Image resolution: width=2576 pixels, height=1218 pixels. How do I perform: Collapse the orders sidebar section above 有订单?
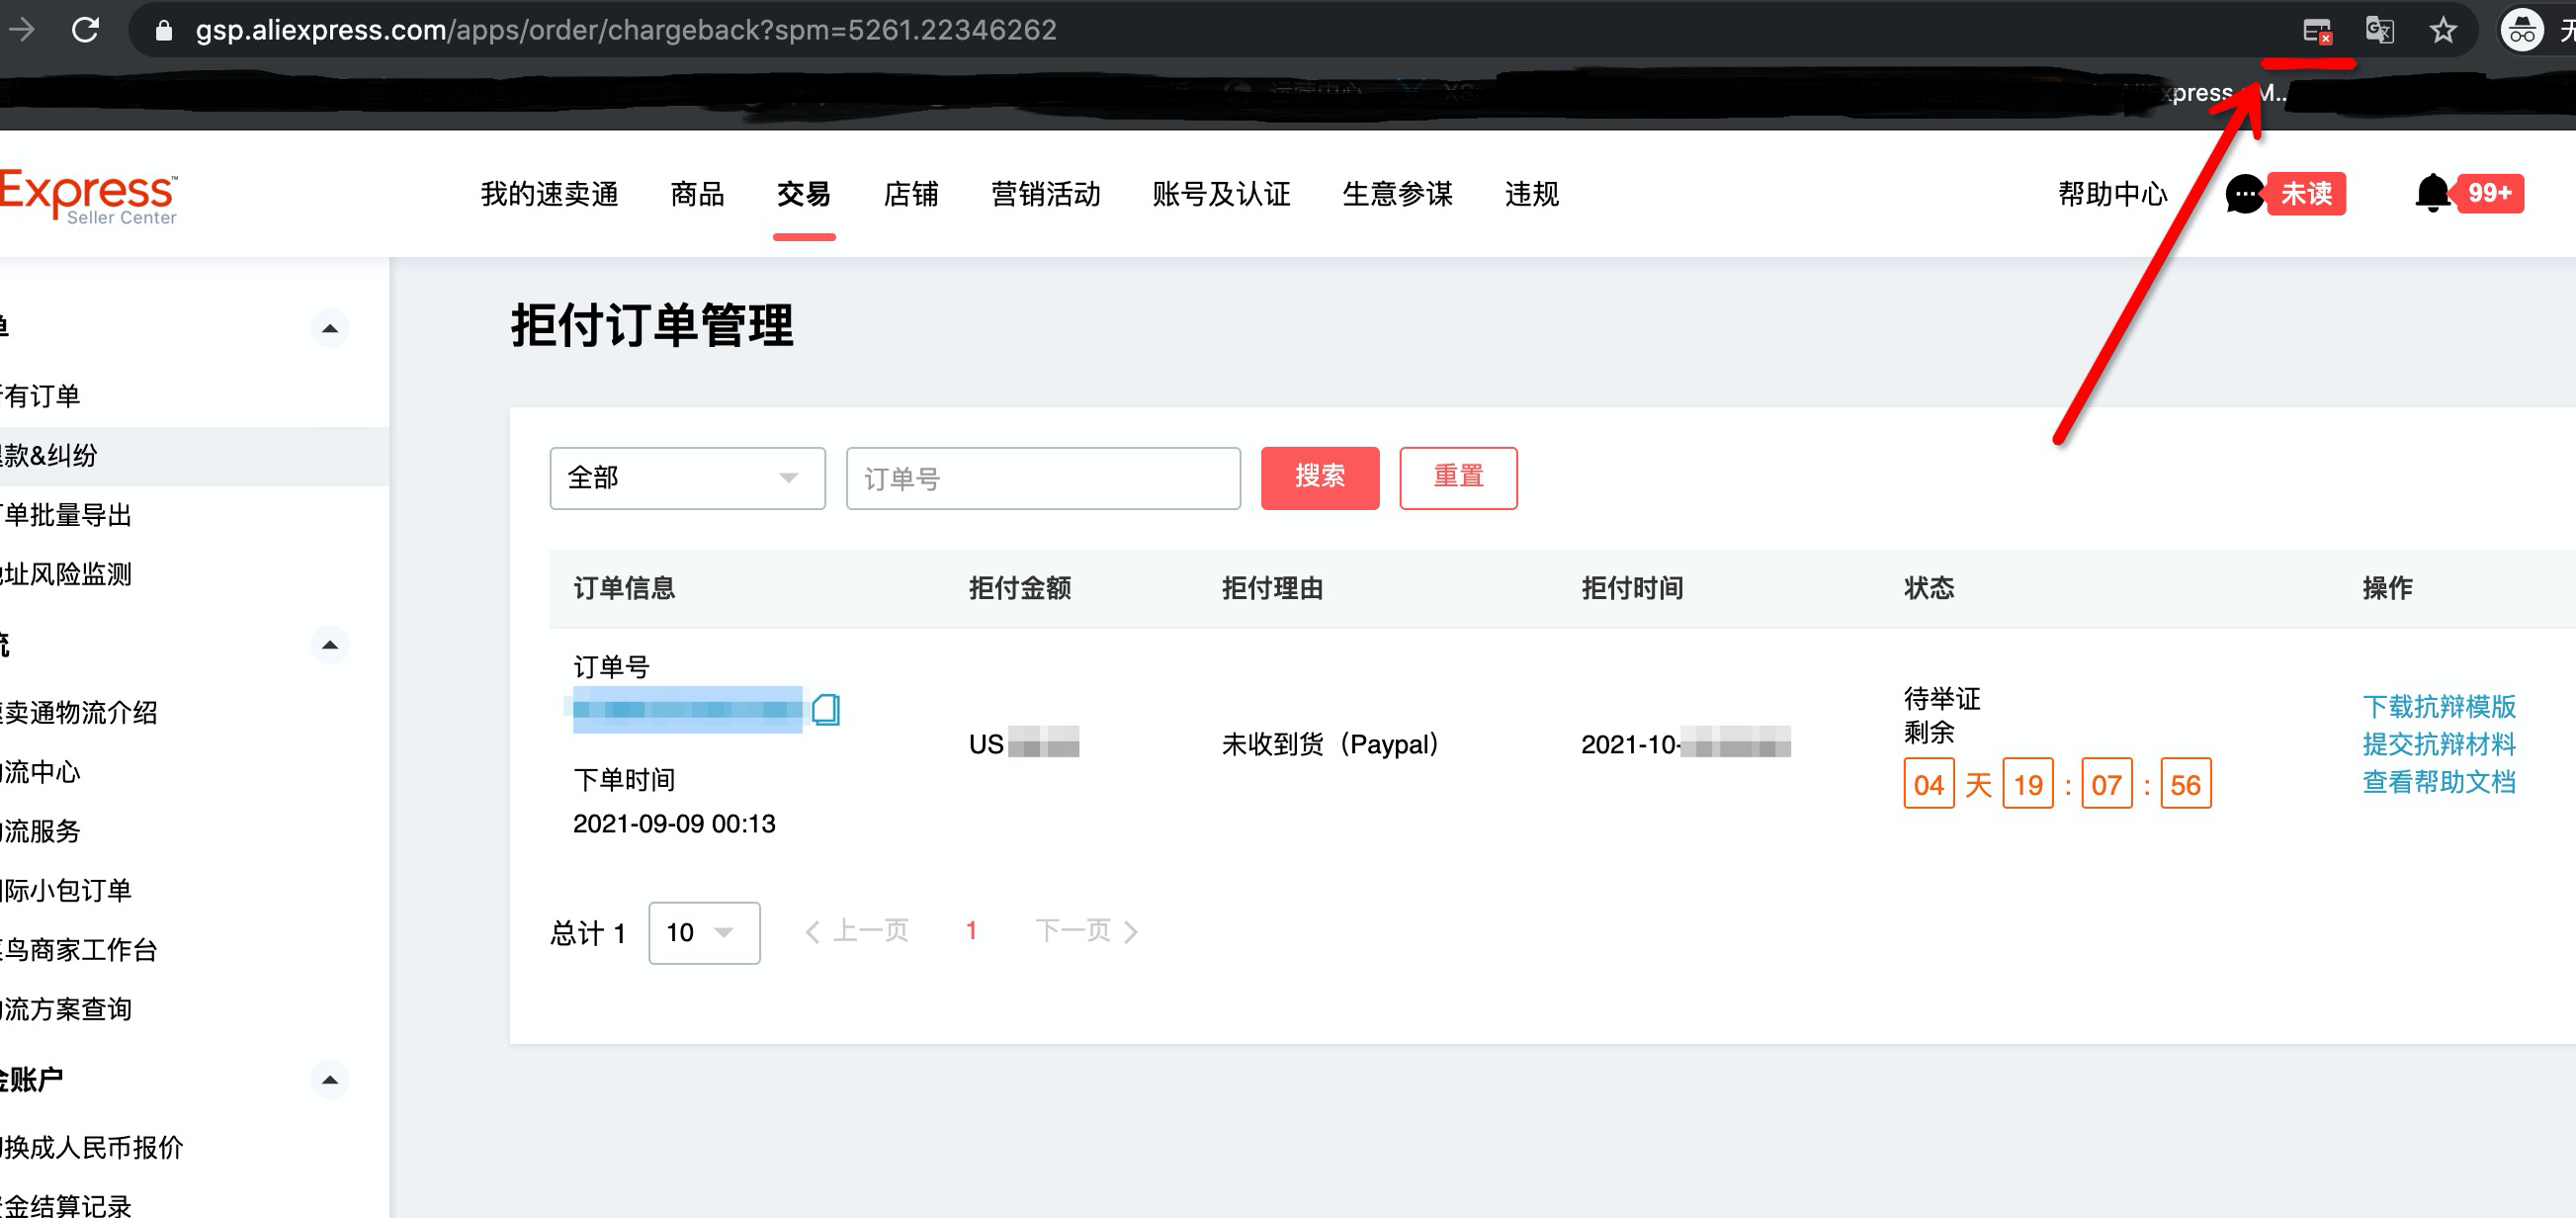pos(329,328)
